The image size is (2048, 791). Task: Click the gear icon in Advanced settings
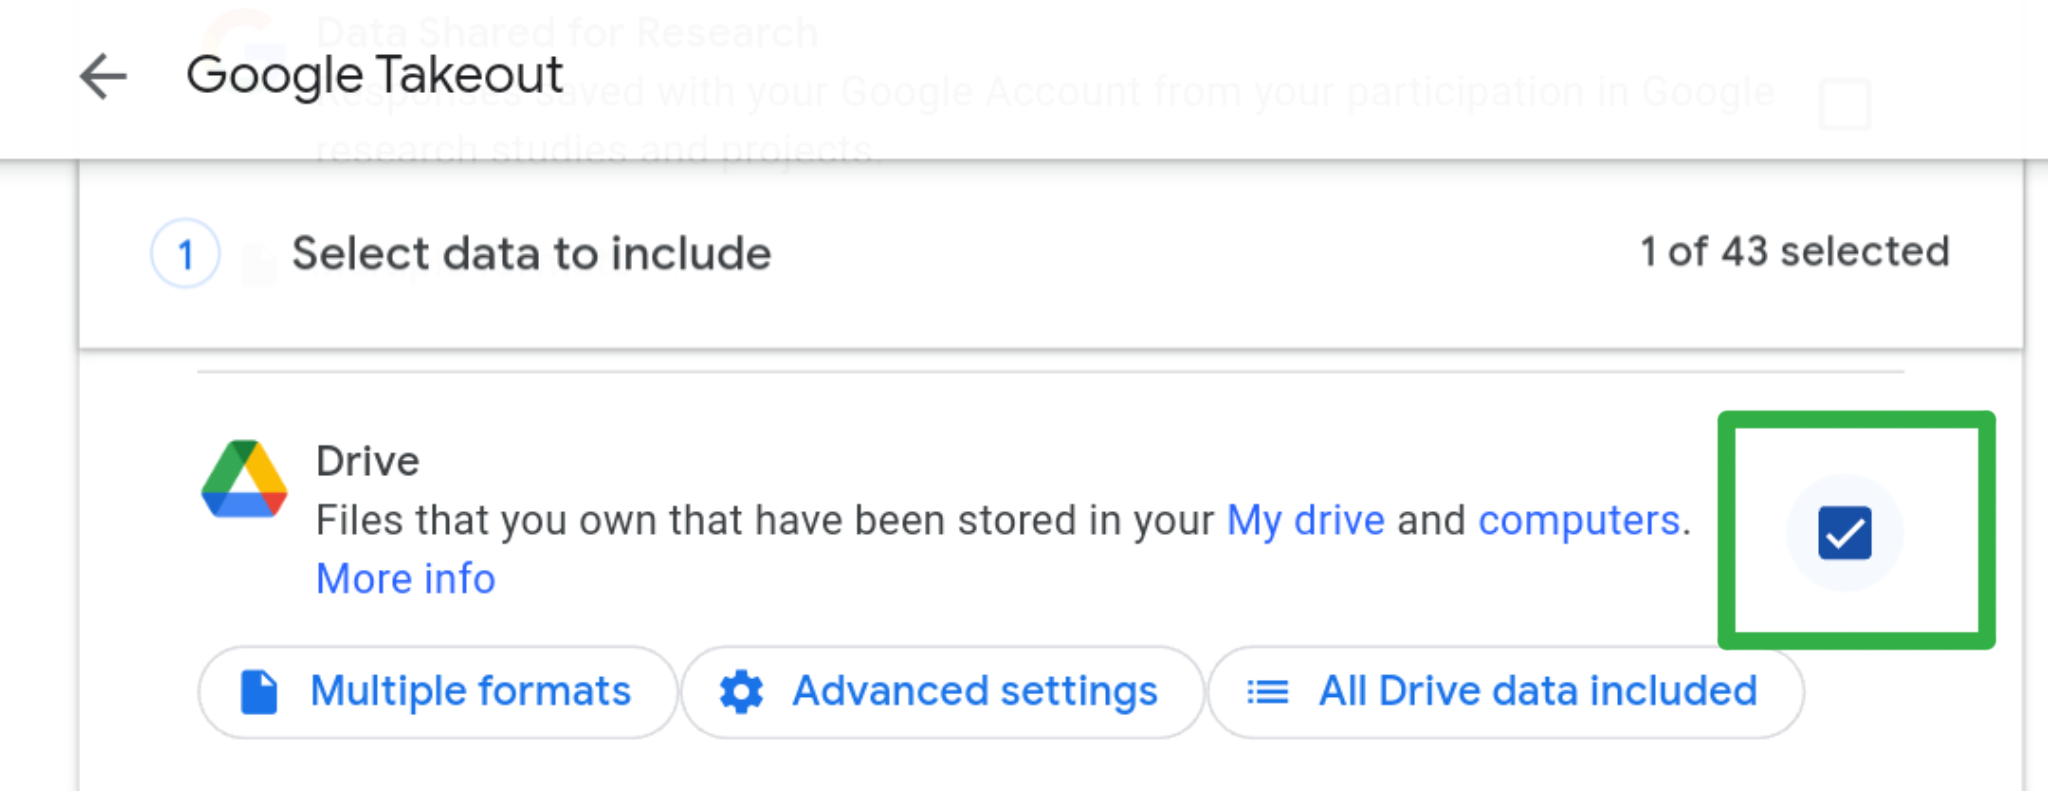pyautogui.click(x=741, y=692)
